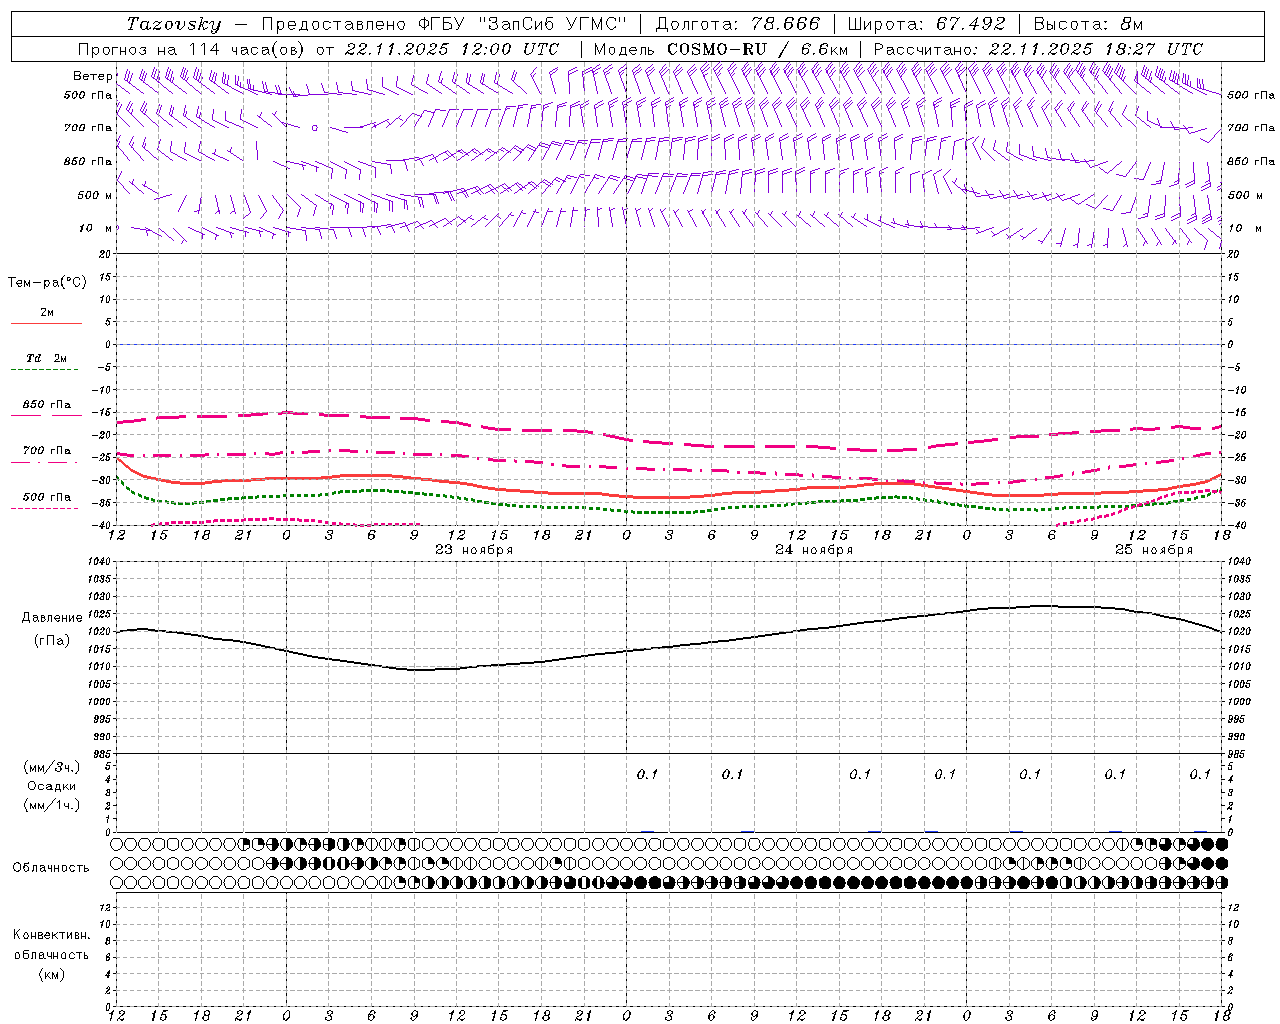Click the "(мм/3ч.)" precipitation unit label

click(x=52, y=767)
